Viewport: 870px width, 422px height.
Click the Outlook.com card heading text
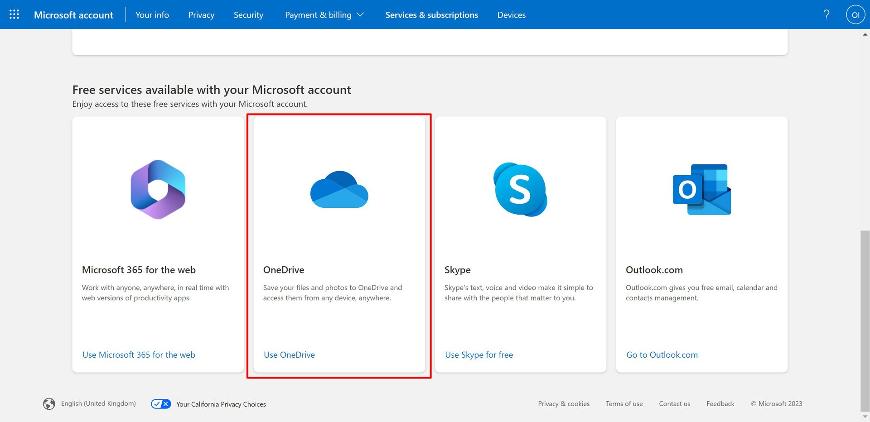654,270
